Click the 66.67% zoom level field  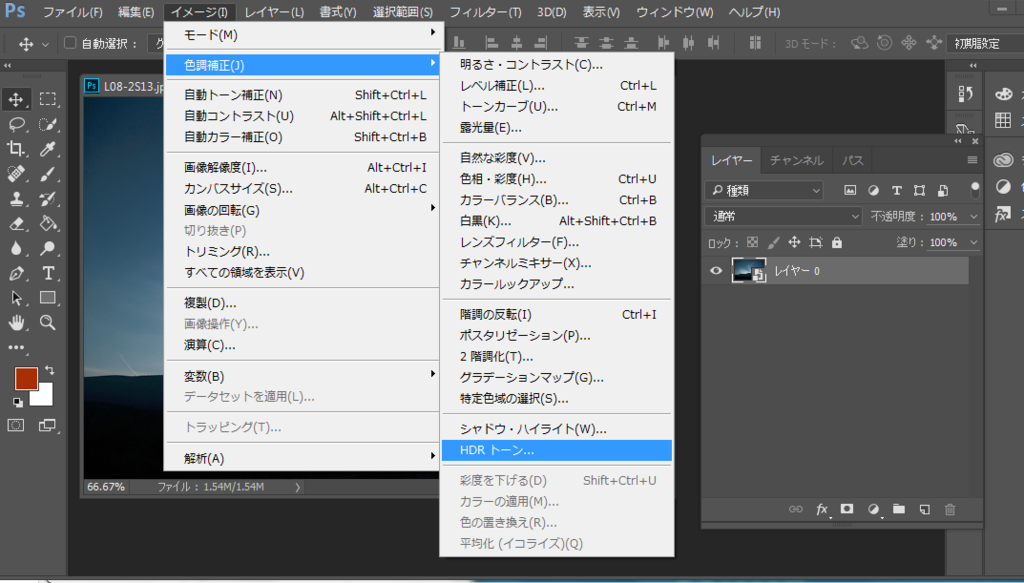click(106, 487)
